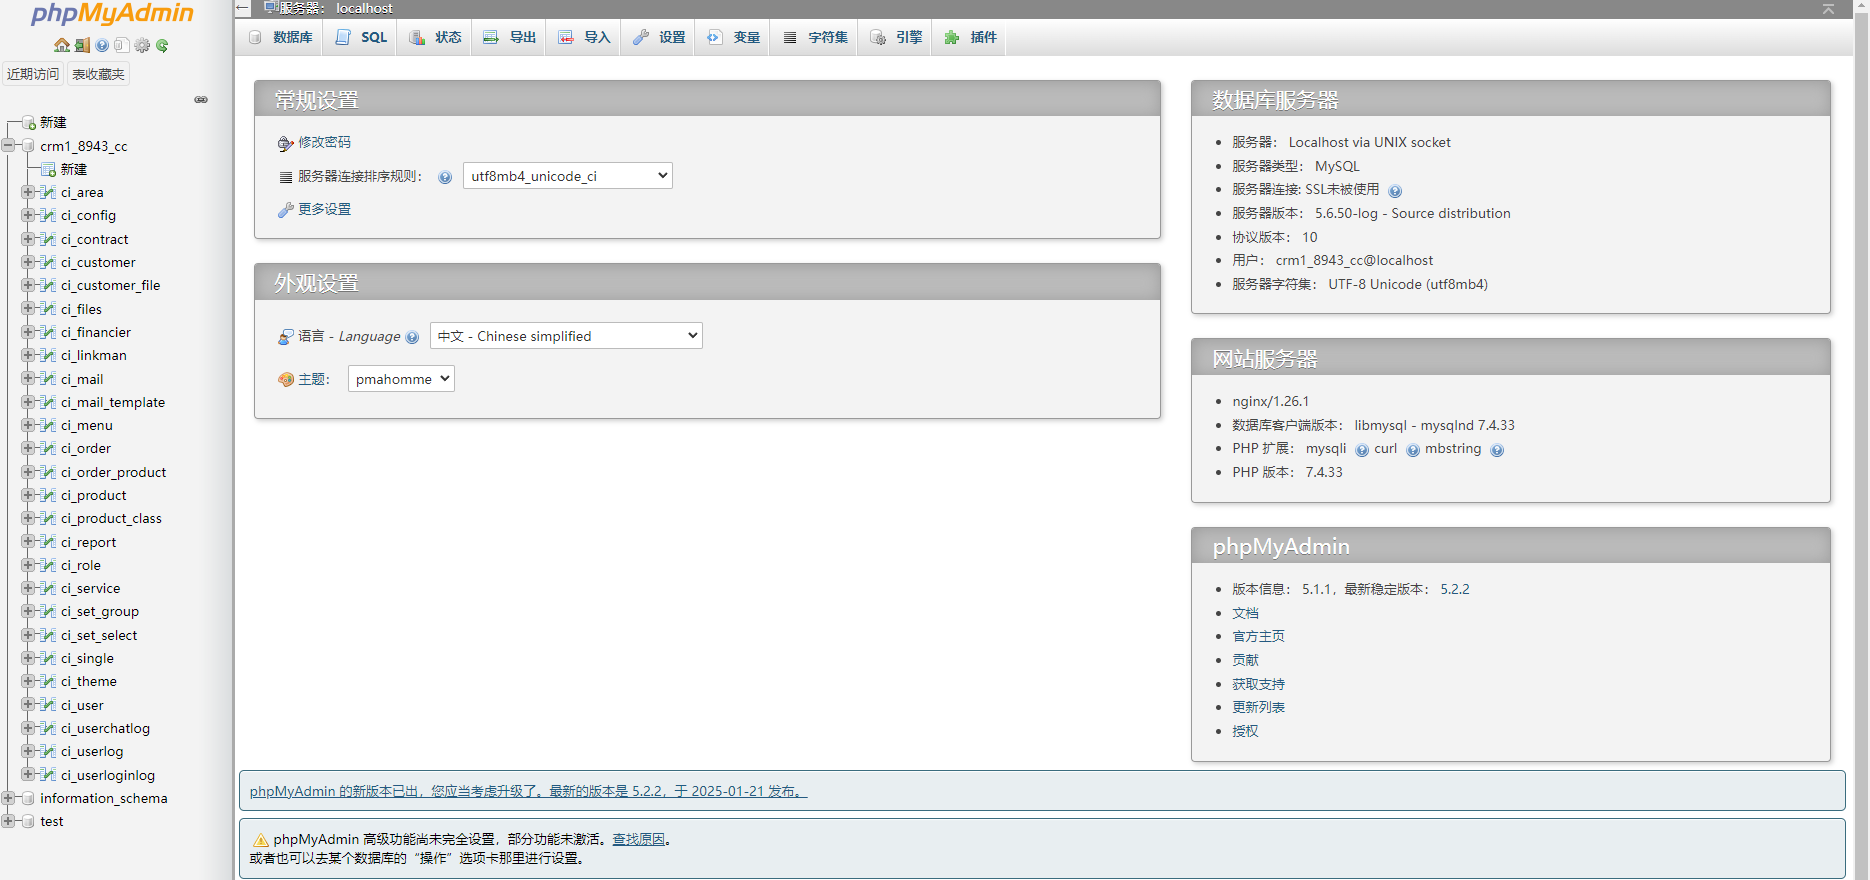Image resolution: width=1870 pixels, height=880 pixels.
Task: Open the phpMyAdmin documentation question-mark icon
Action: point(102,45)
